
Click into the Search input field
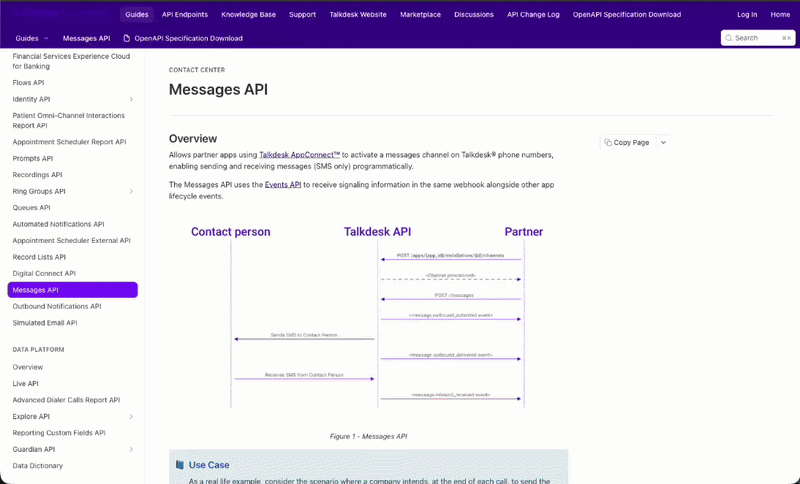tap(758, 38)
